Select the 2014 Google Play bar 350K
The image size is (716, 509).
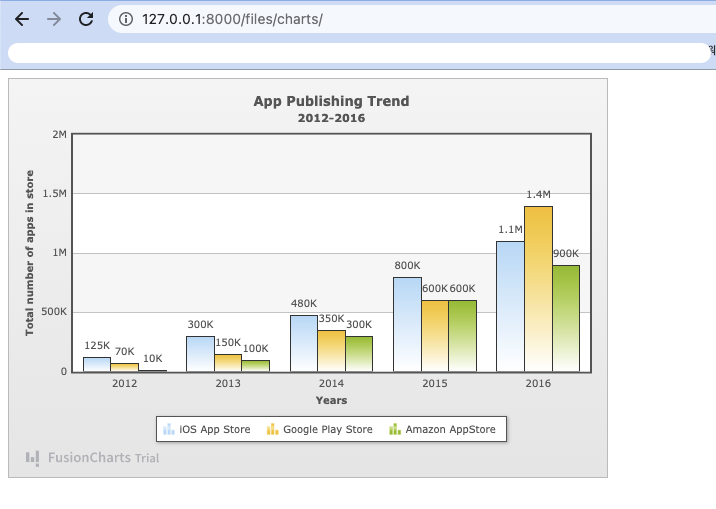(332, 352)
